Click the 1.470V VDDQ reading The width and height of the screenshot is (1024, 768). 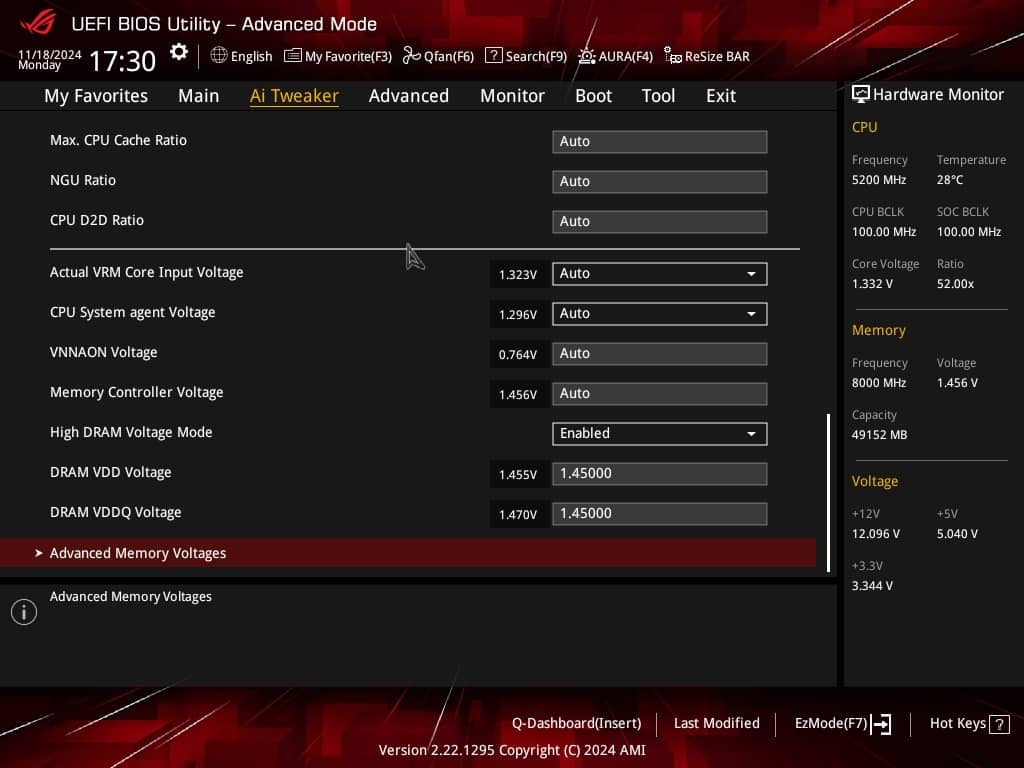click(518, 515)
